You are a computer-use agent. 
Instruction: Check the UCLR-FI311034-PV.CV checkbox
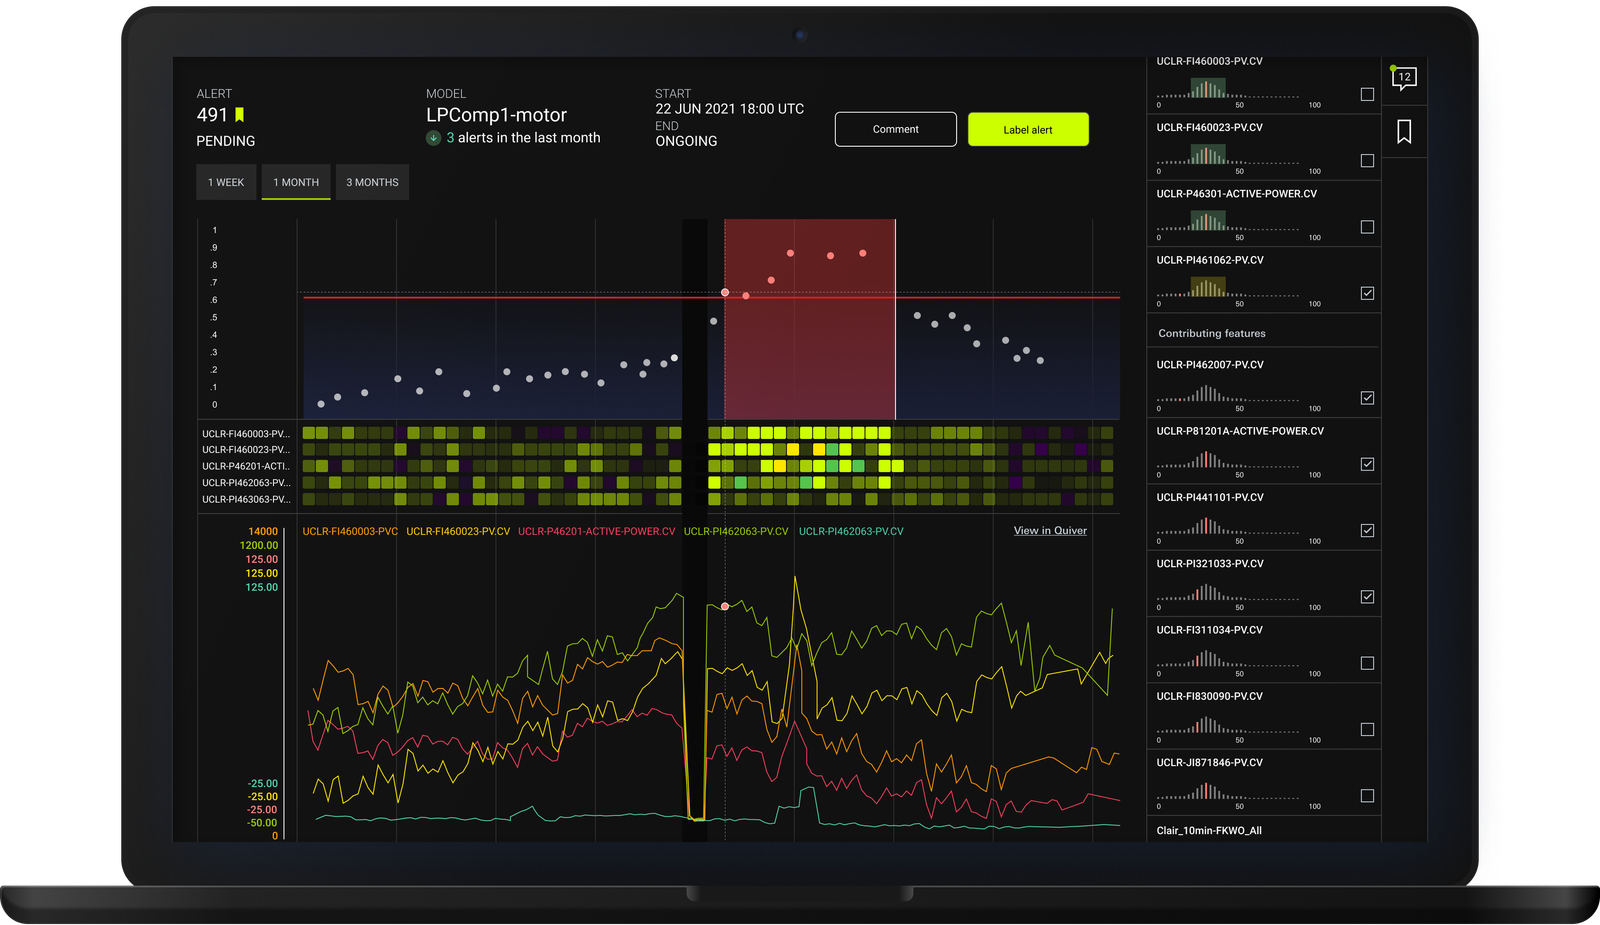click(x=1367, y=663)
